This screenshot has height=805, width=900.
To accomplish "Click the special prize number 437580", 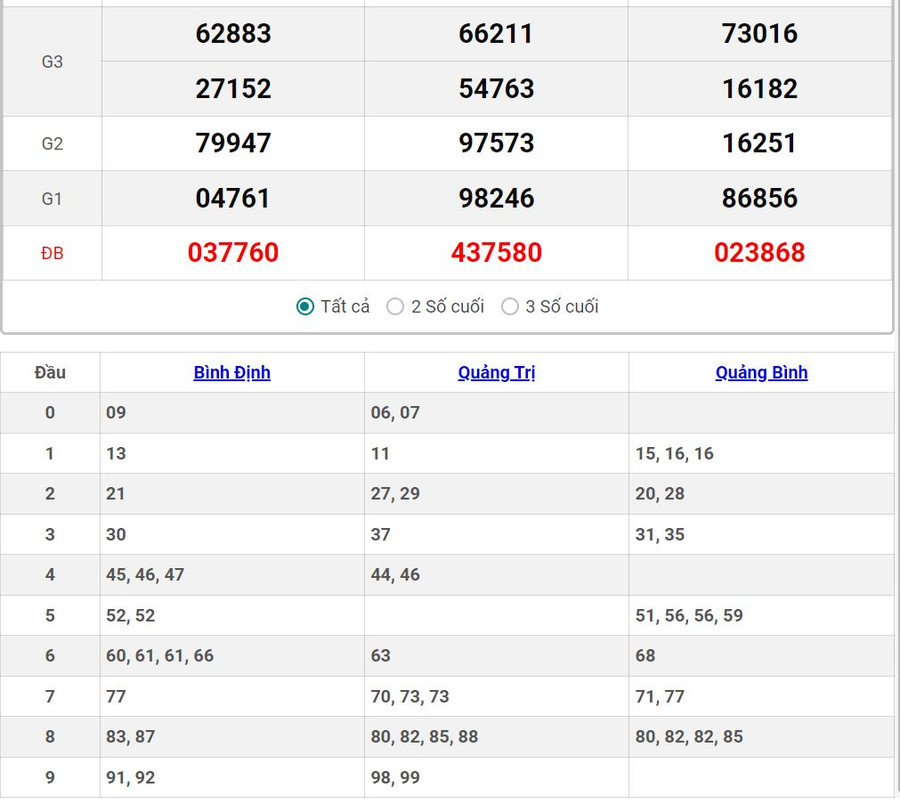I will pos(496,253).
